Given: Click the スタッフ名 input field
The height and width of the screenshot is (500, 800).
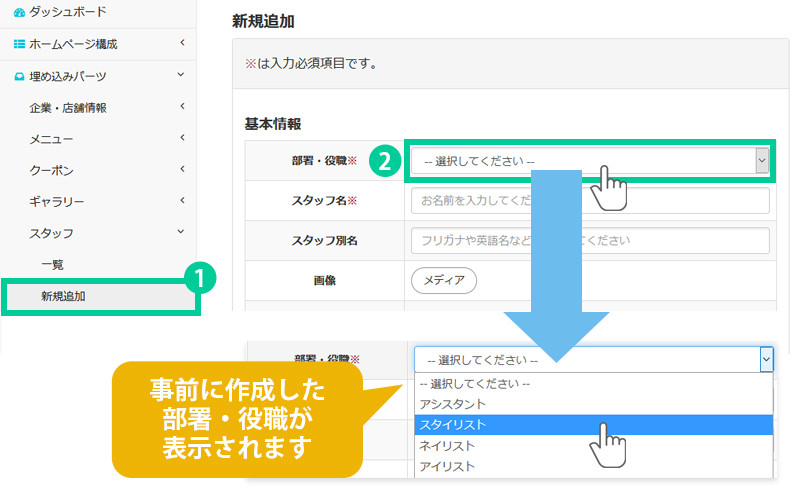Looking at the screenshot, I should tap(589, 201).
